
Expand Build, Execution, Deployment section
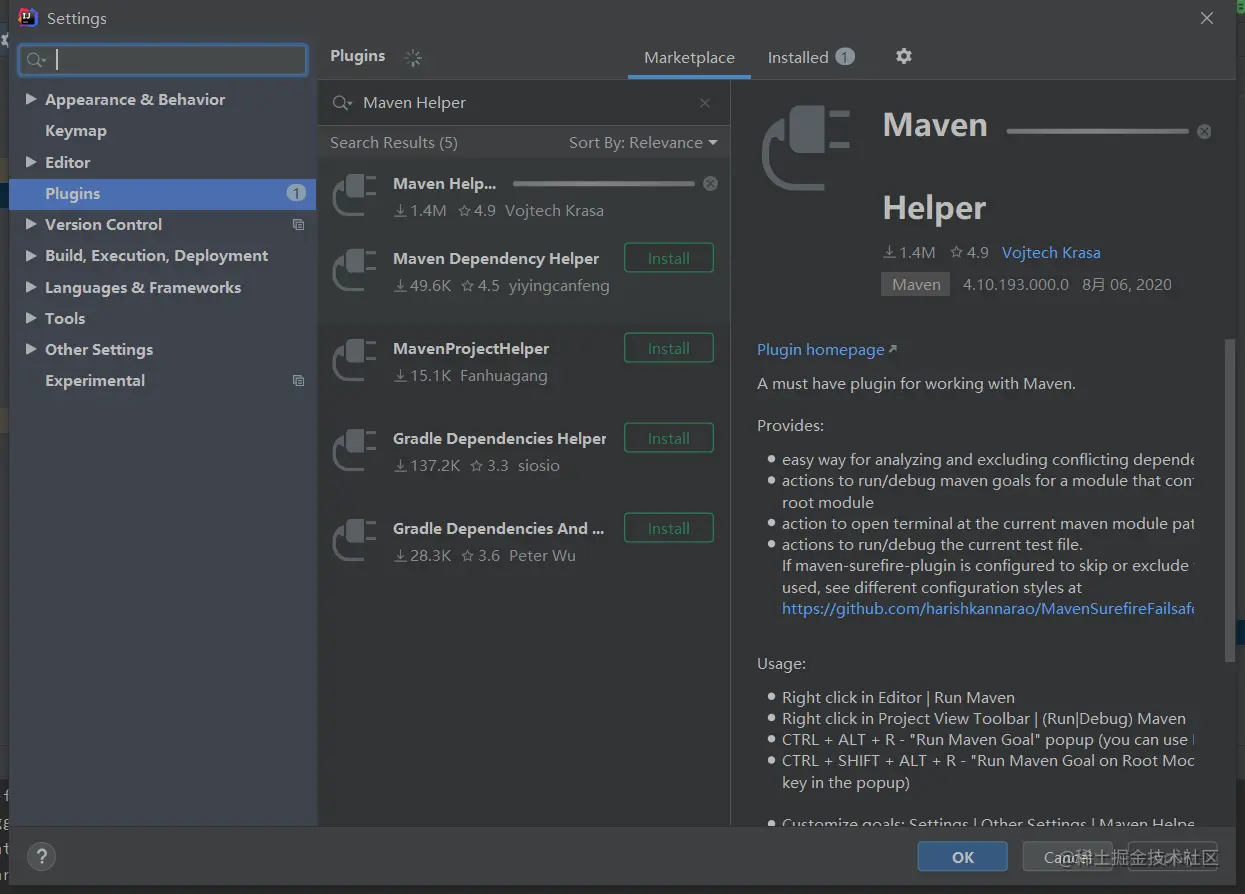[x=31, y=256]
